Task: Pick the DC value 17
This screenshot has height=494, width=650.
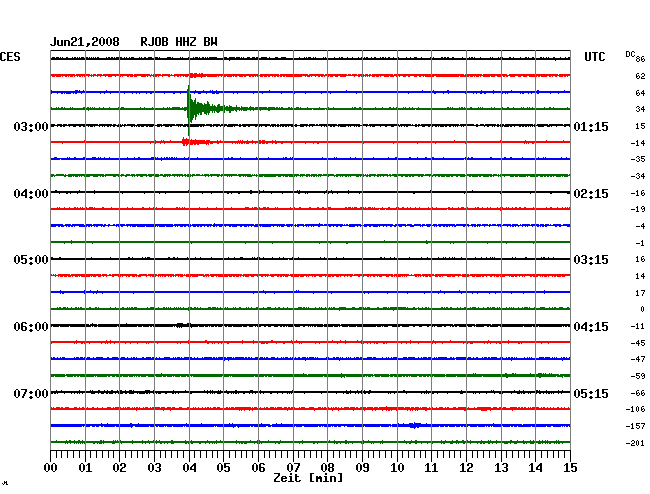Action: click(640, 293)
